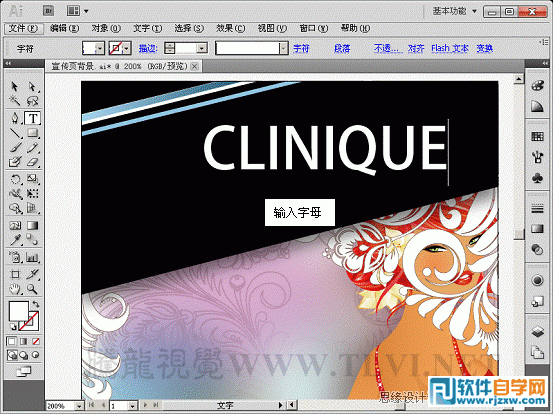Activate the Hand tool
The width and height of the screenshot is (553, 414).
tap(15, 289)
